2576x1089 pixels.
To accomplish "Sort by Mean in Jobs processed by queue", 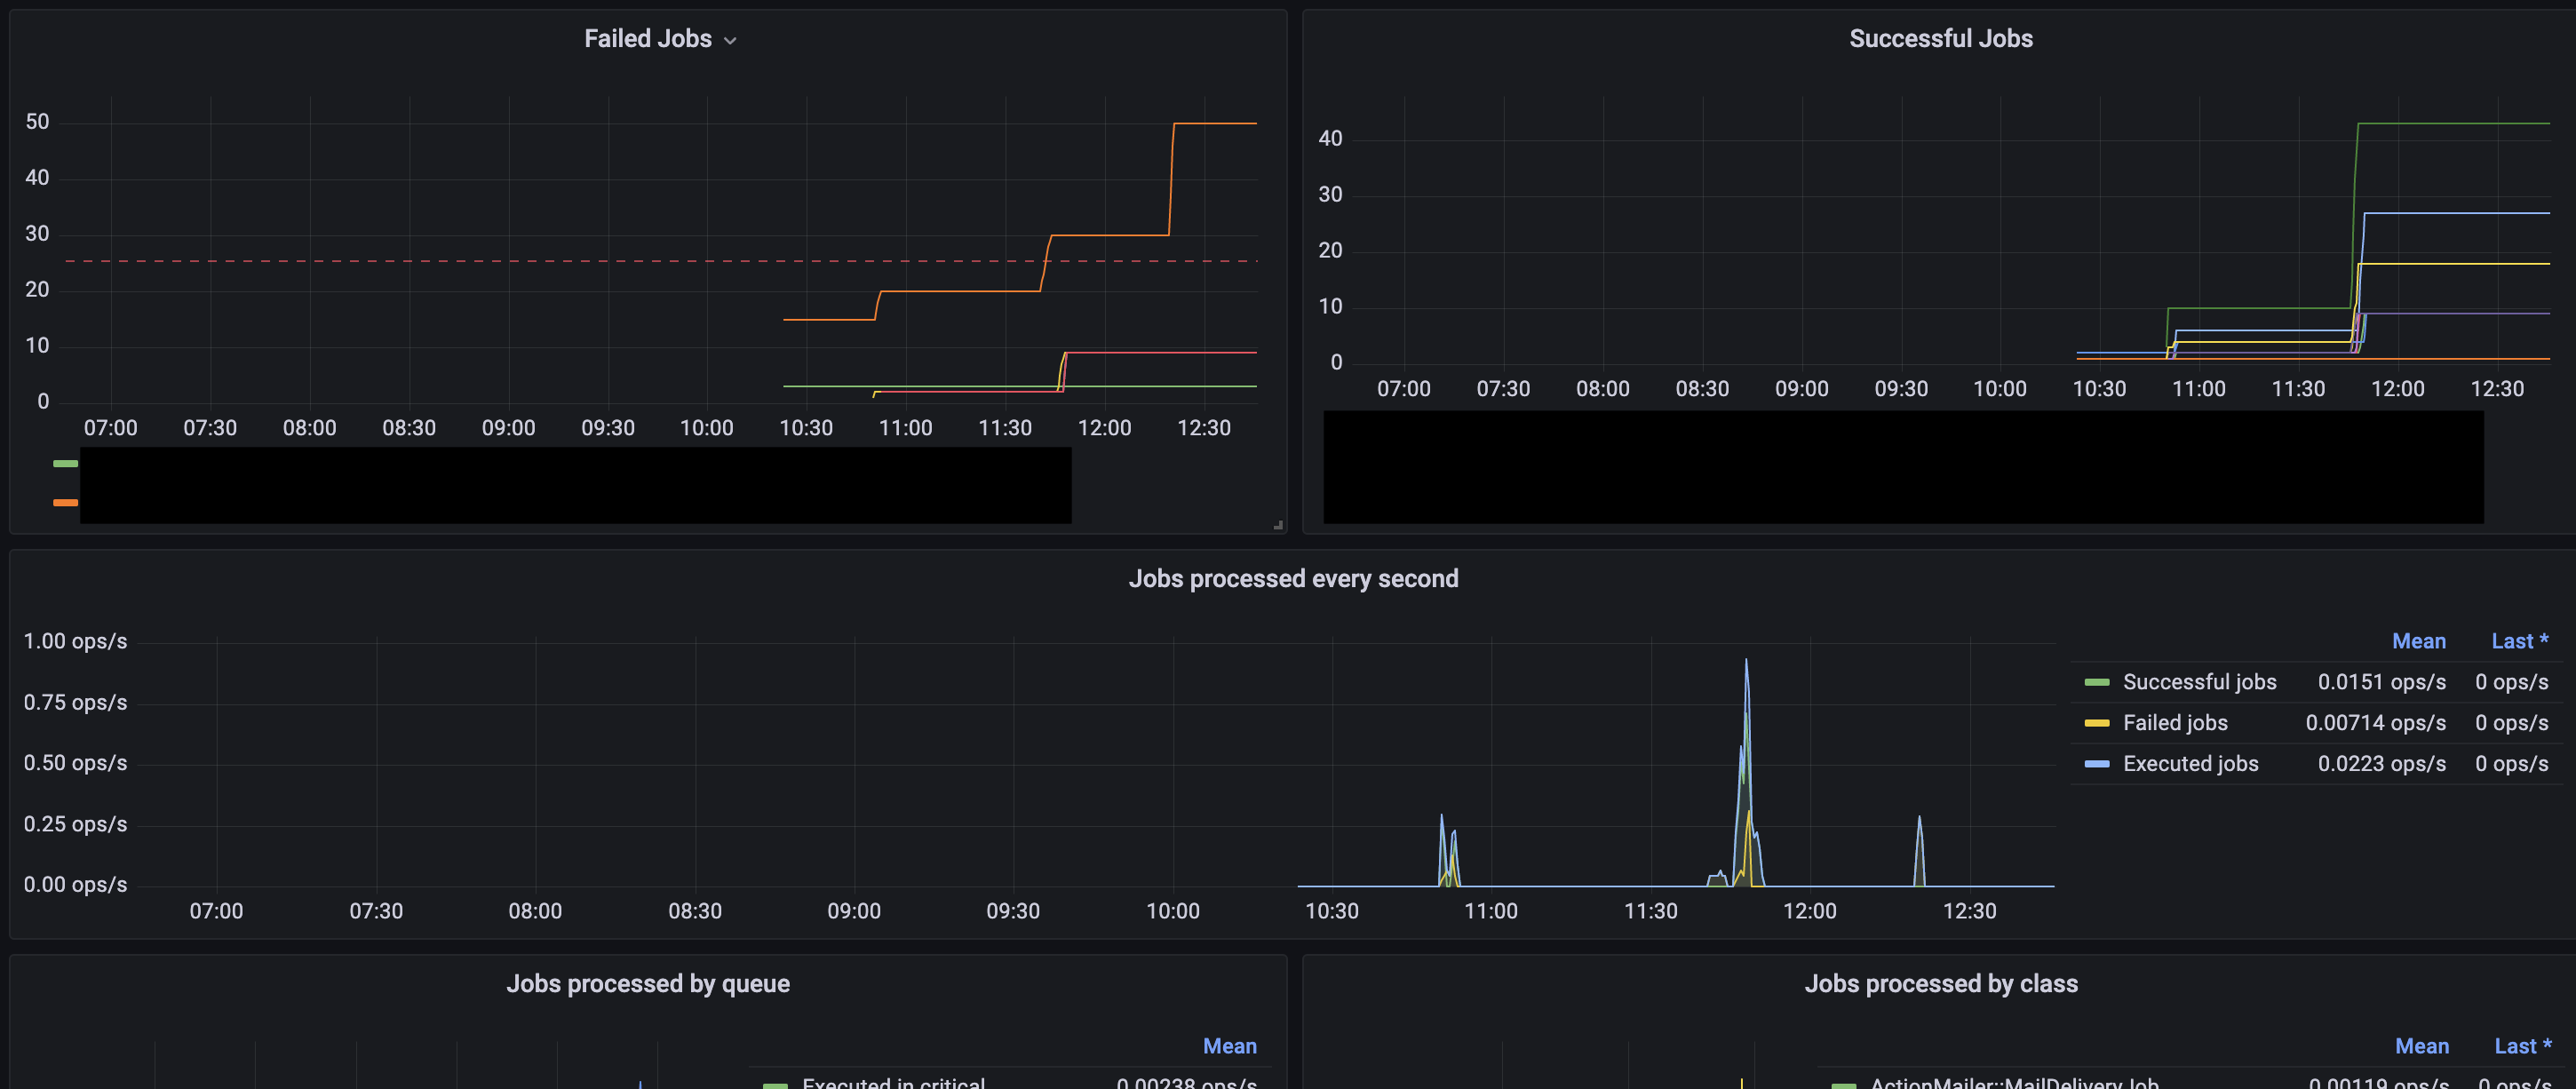I will (x=1229, y=1047).
